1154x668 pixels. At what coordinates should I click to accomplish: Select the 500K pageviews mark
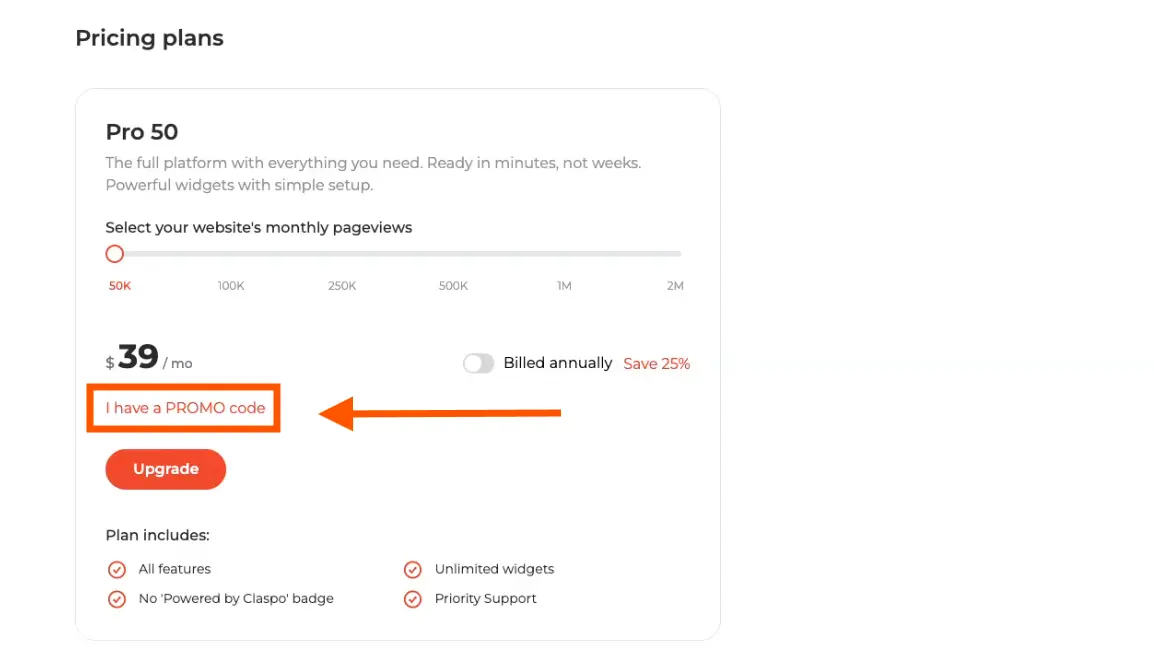point(453,286)
